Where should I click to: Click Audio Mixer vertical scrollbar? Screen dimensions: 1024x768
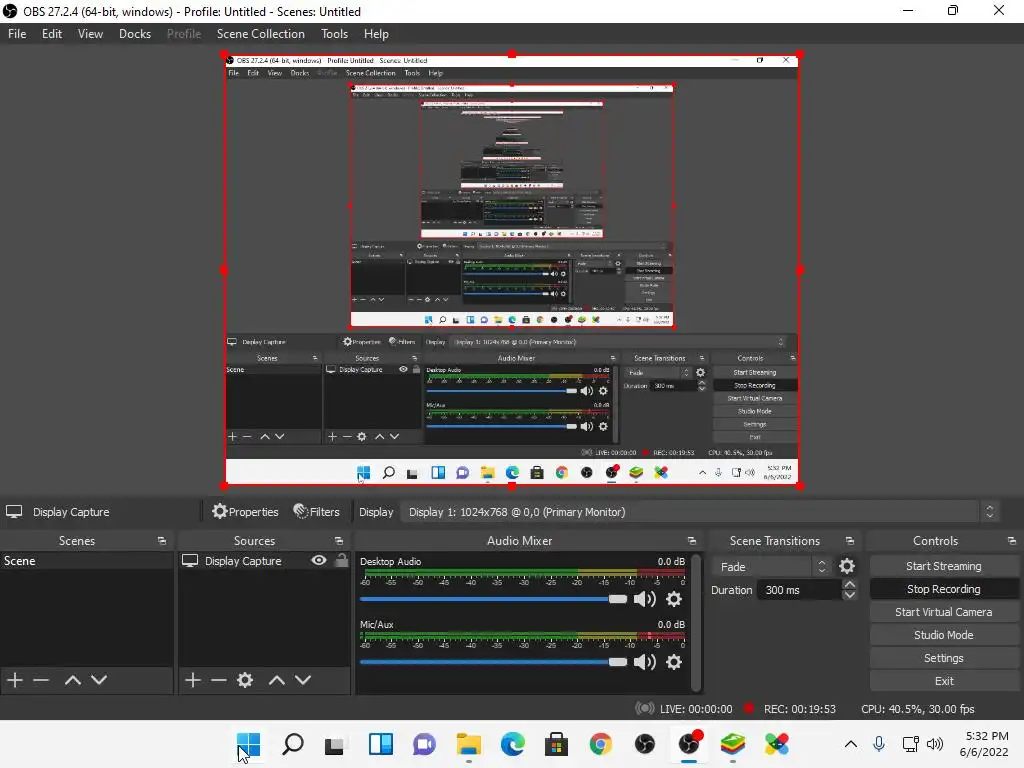click(696, 622)
